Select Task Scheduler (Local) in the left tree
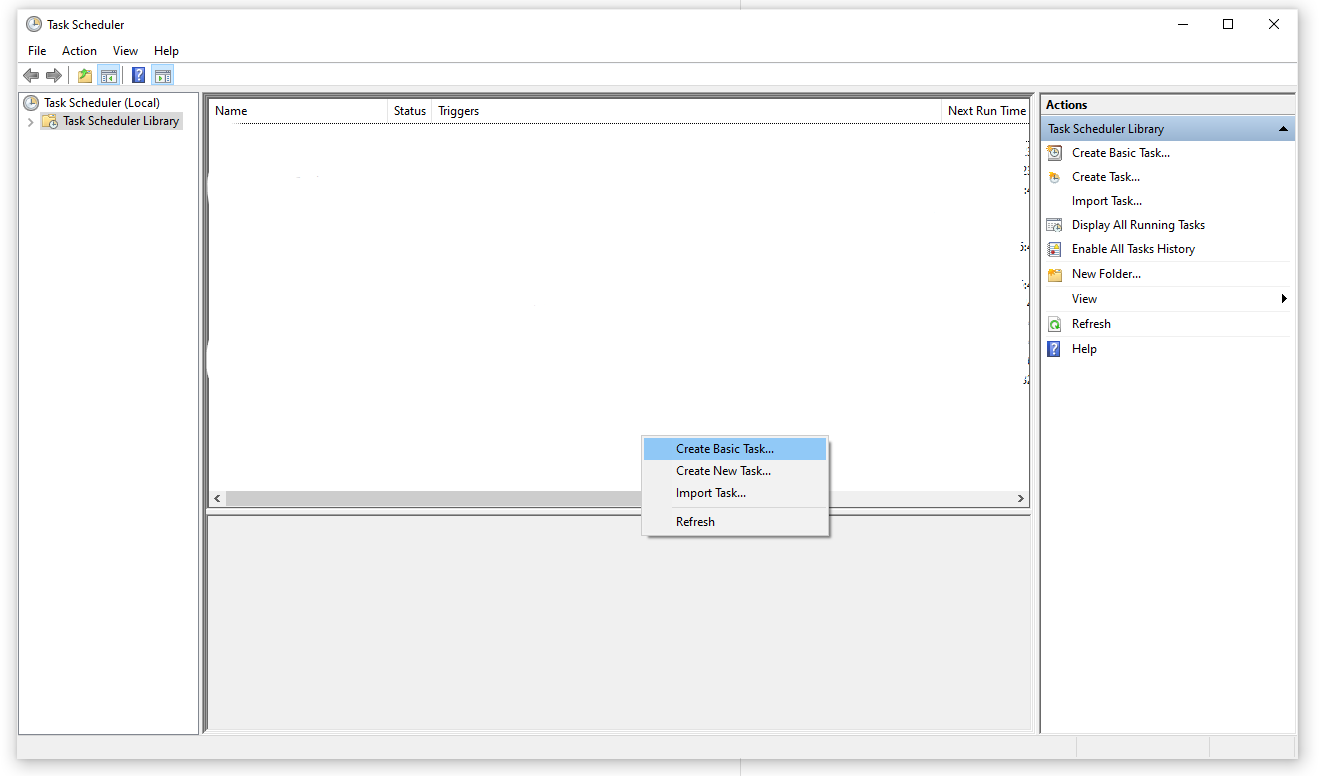Image resolution: width=1326 pixels, height=776 pixels. pos(100,102)
